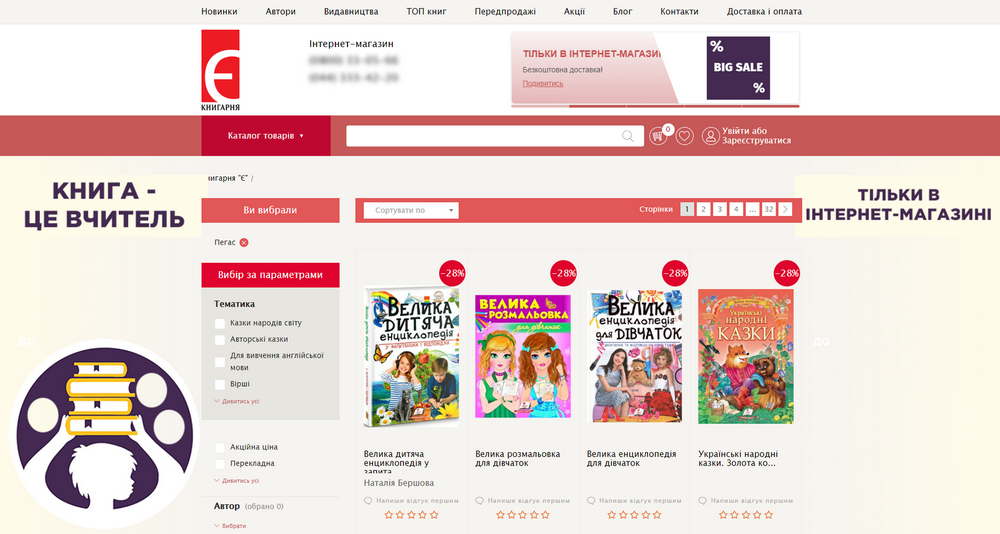Expand the Каталог товарів menu
Image resolution: width=1000 pixels, height=534 pixels.
click(265, 136)
